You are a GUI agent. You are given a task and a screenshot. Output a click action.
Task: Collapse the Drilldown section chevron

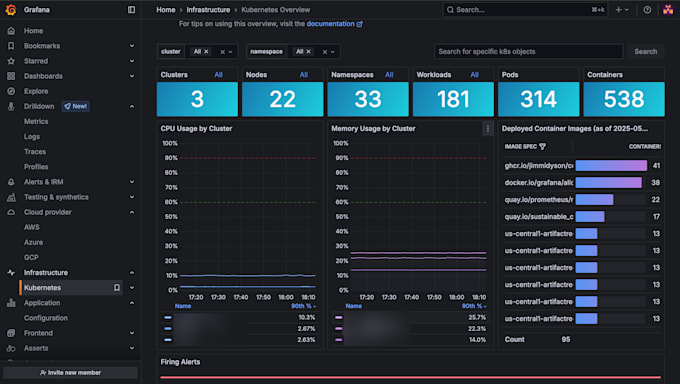(132, 106)
